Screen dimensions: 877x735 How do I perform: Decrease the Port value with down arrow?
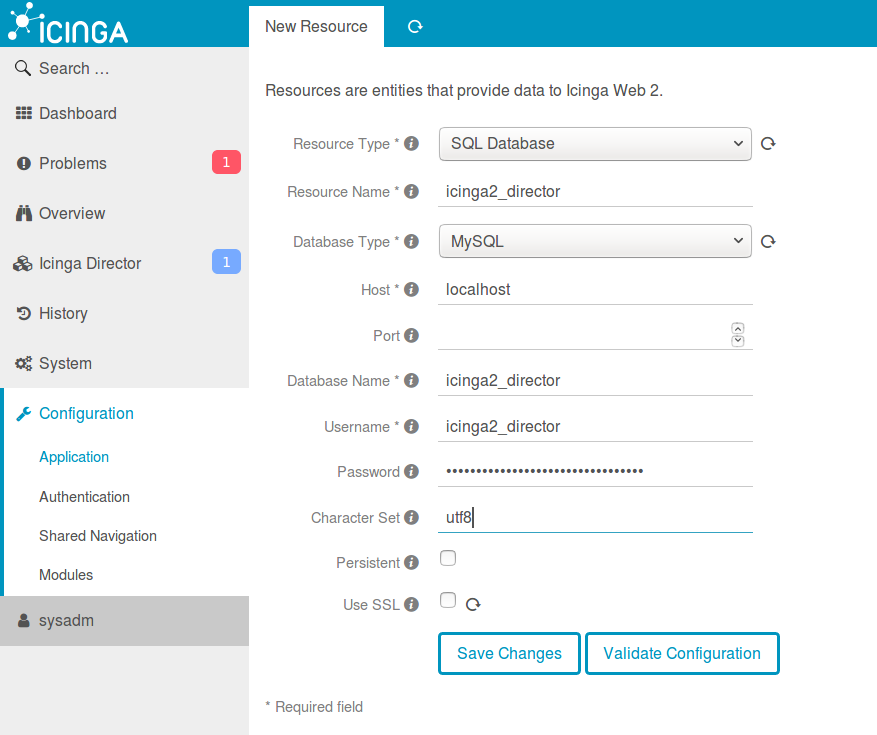click(x=738, y=341)
